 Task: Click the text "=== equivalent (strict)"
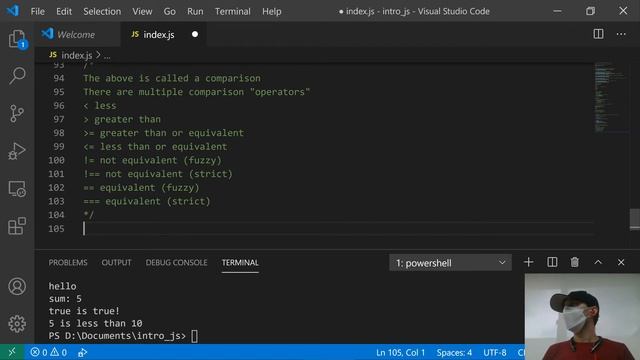[147, 201]
